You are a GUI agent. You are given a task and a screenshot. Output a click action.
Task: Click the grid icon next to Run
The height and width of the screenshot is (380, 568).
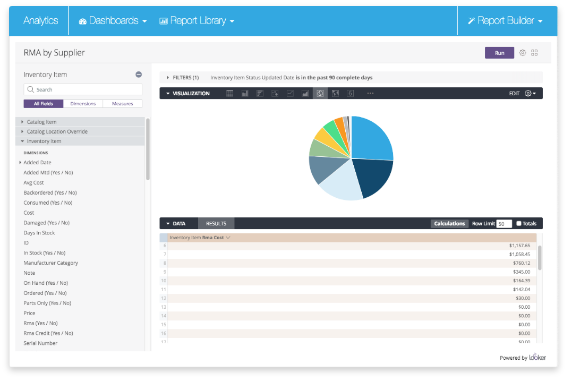pos(534,53)
